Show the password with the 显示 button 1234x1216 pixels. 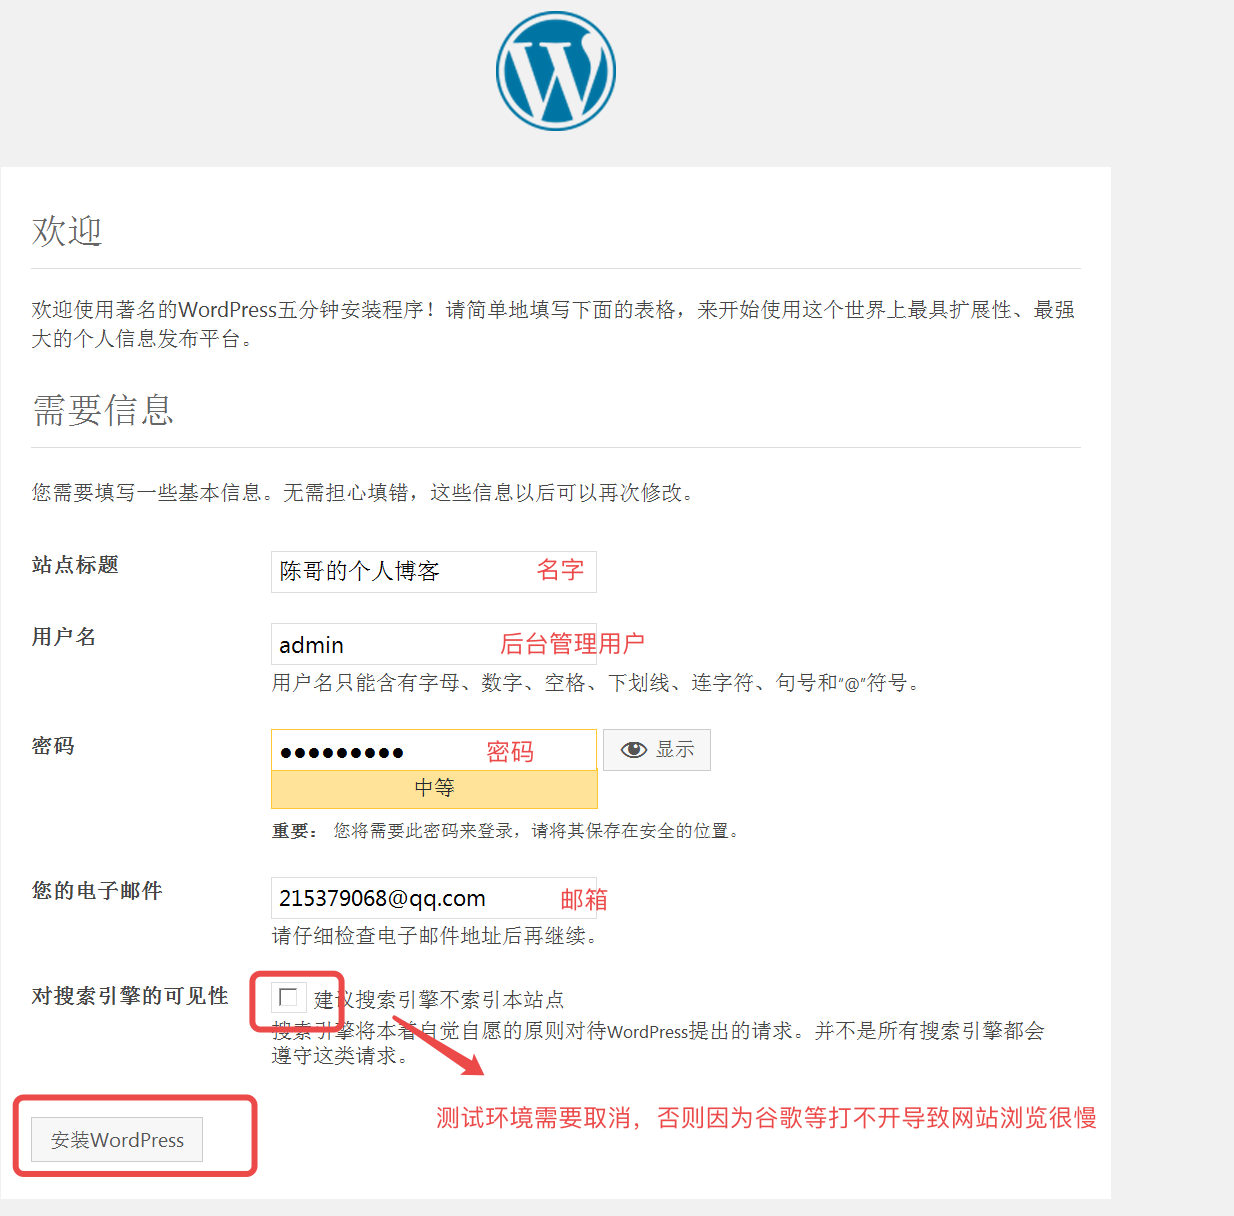(657, 750)
